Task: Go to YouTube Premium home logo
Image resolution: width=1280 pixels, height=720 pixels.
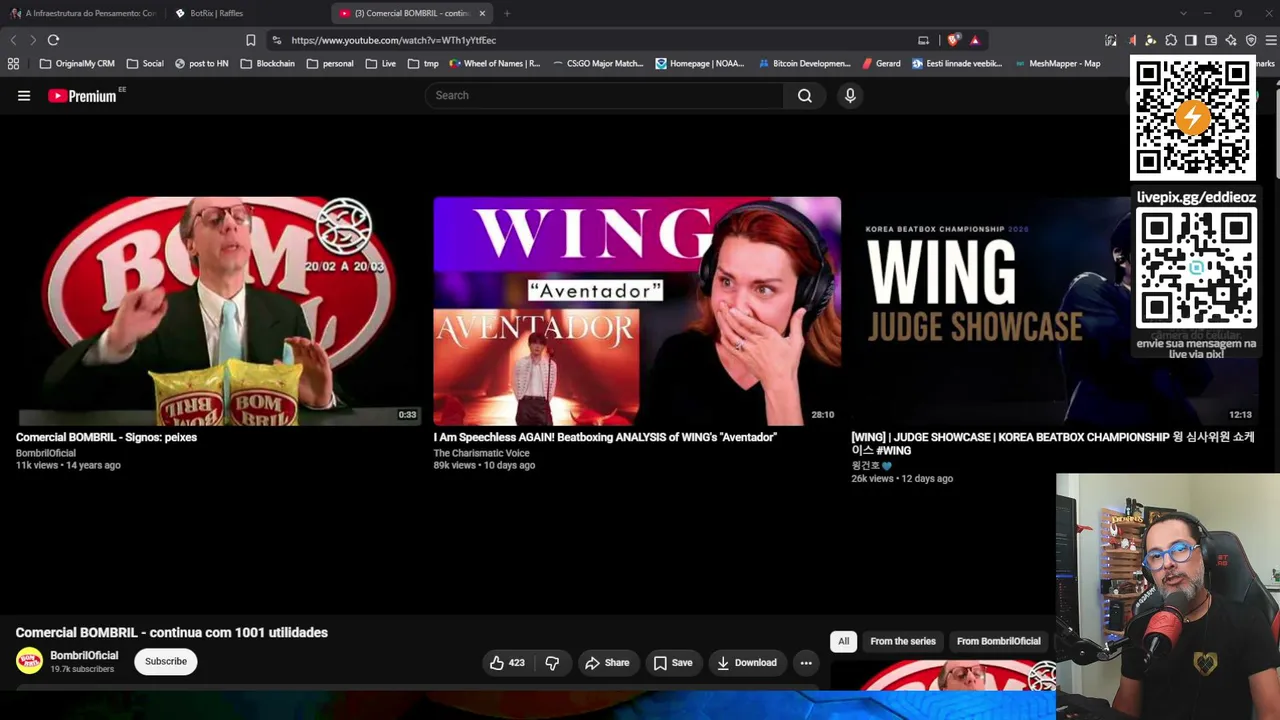Action: pos(84,96)
